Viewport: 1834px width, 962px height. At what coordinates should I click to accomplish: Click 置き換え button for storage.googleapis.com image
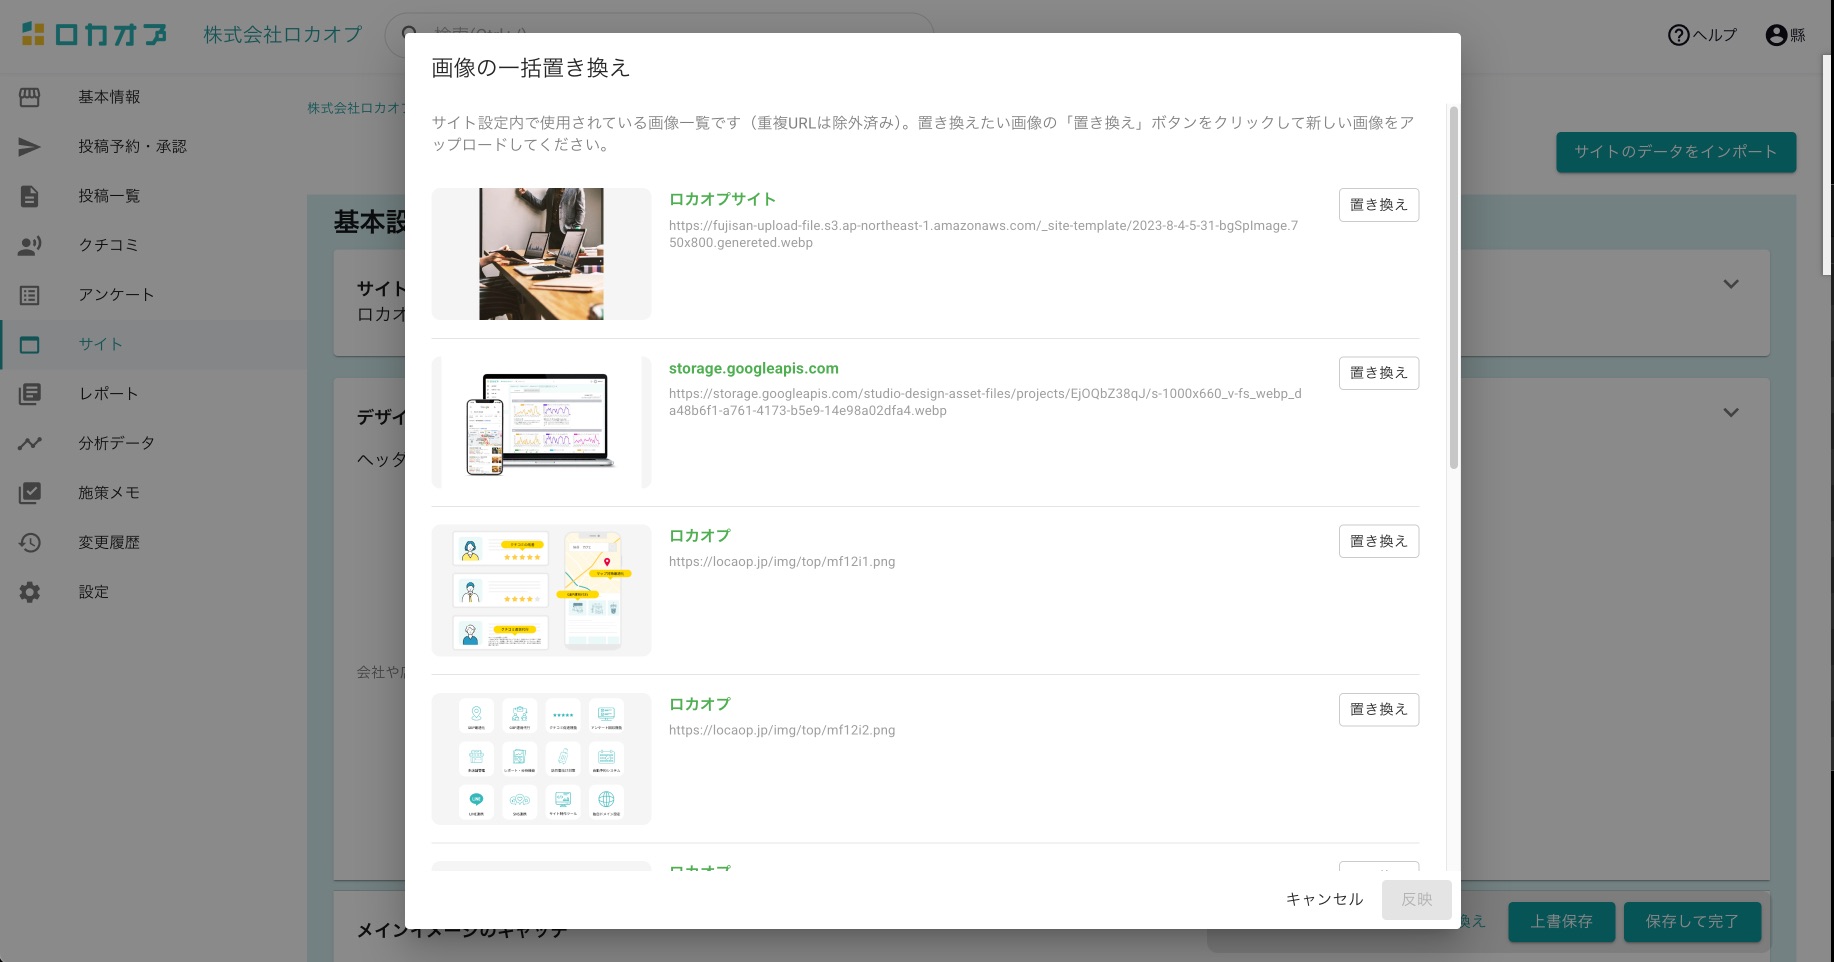pyautogui.click(x=1378, y=373)
